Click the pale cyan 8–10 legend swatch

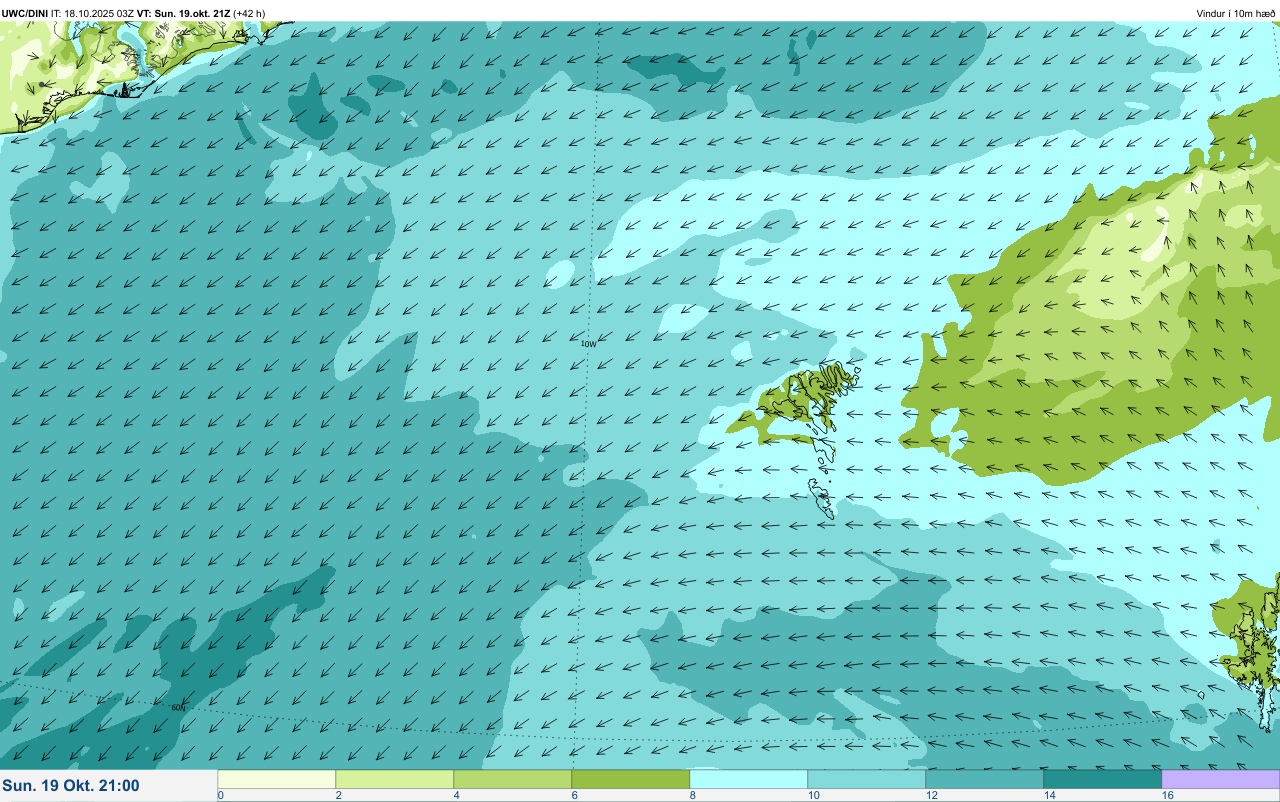click(748, 779)
